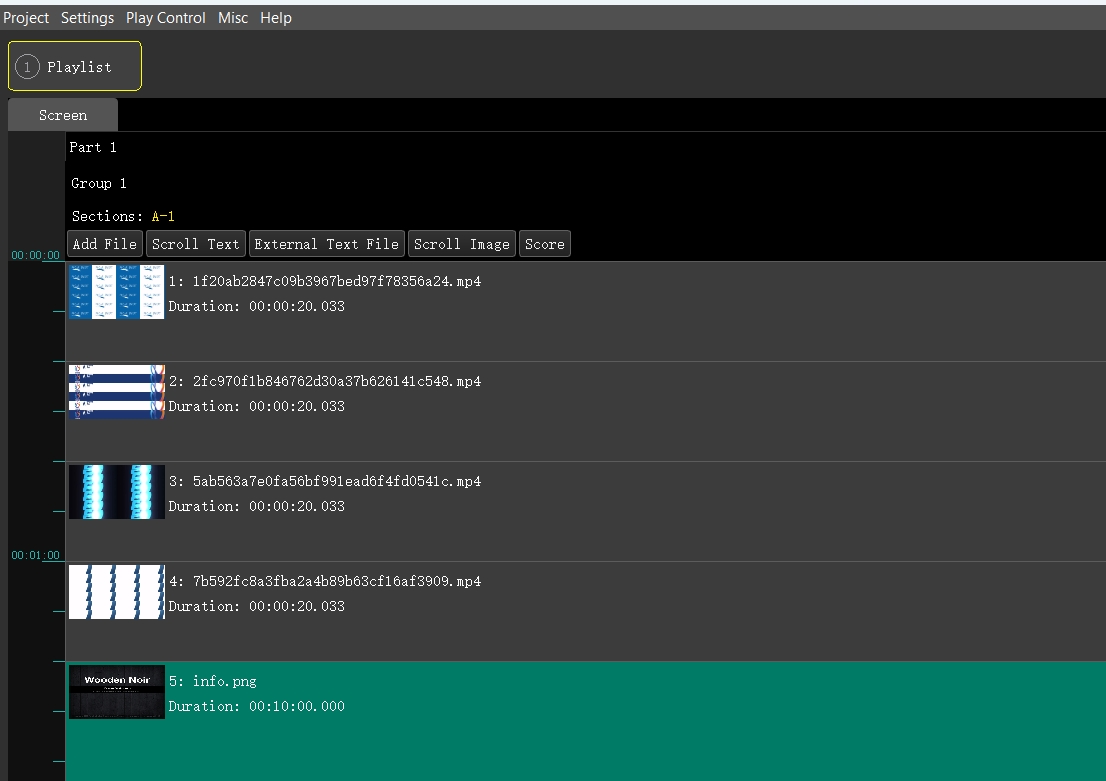The height and width of the screenshot is (781, 1106).
Task: Click the 00:01:00 timeline marker
Action: [x=35, y=555]
